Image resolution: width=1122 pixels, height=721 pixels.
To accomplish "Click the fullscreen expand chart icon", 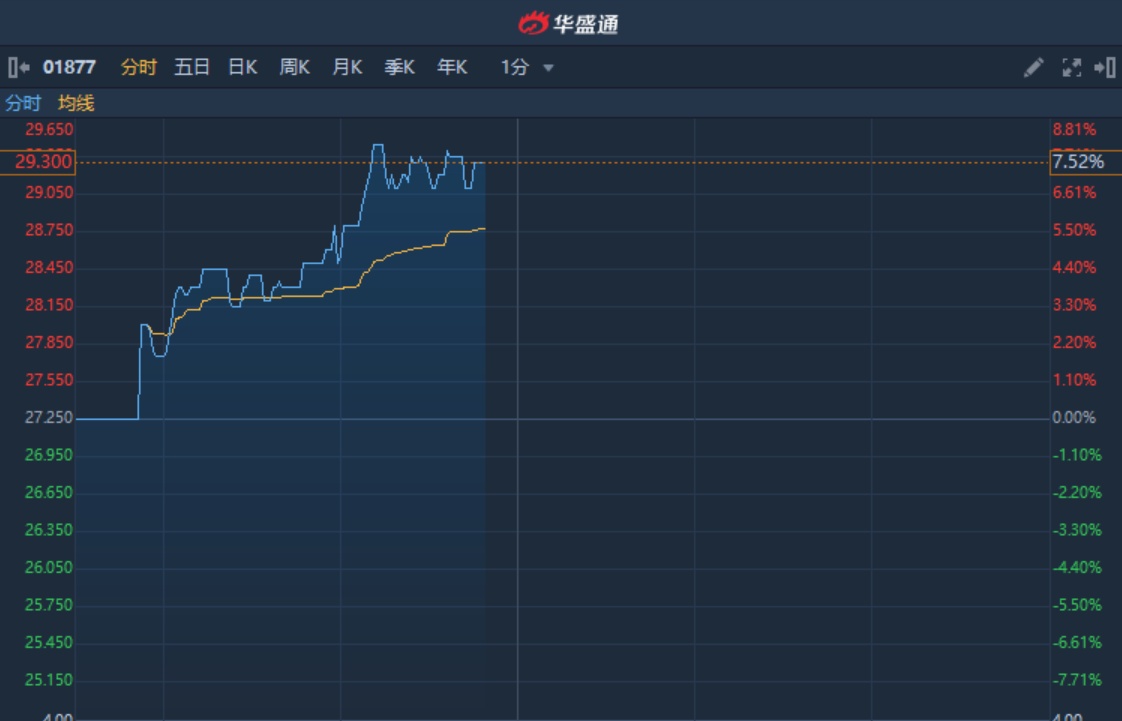I will click(1071, 68).
